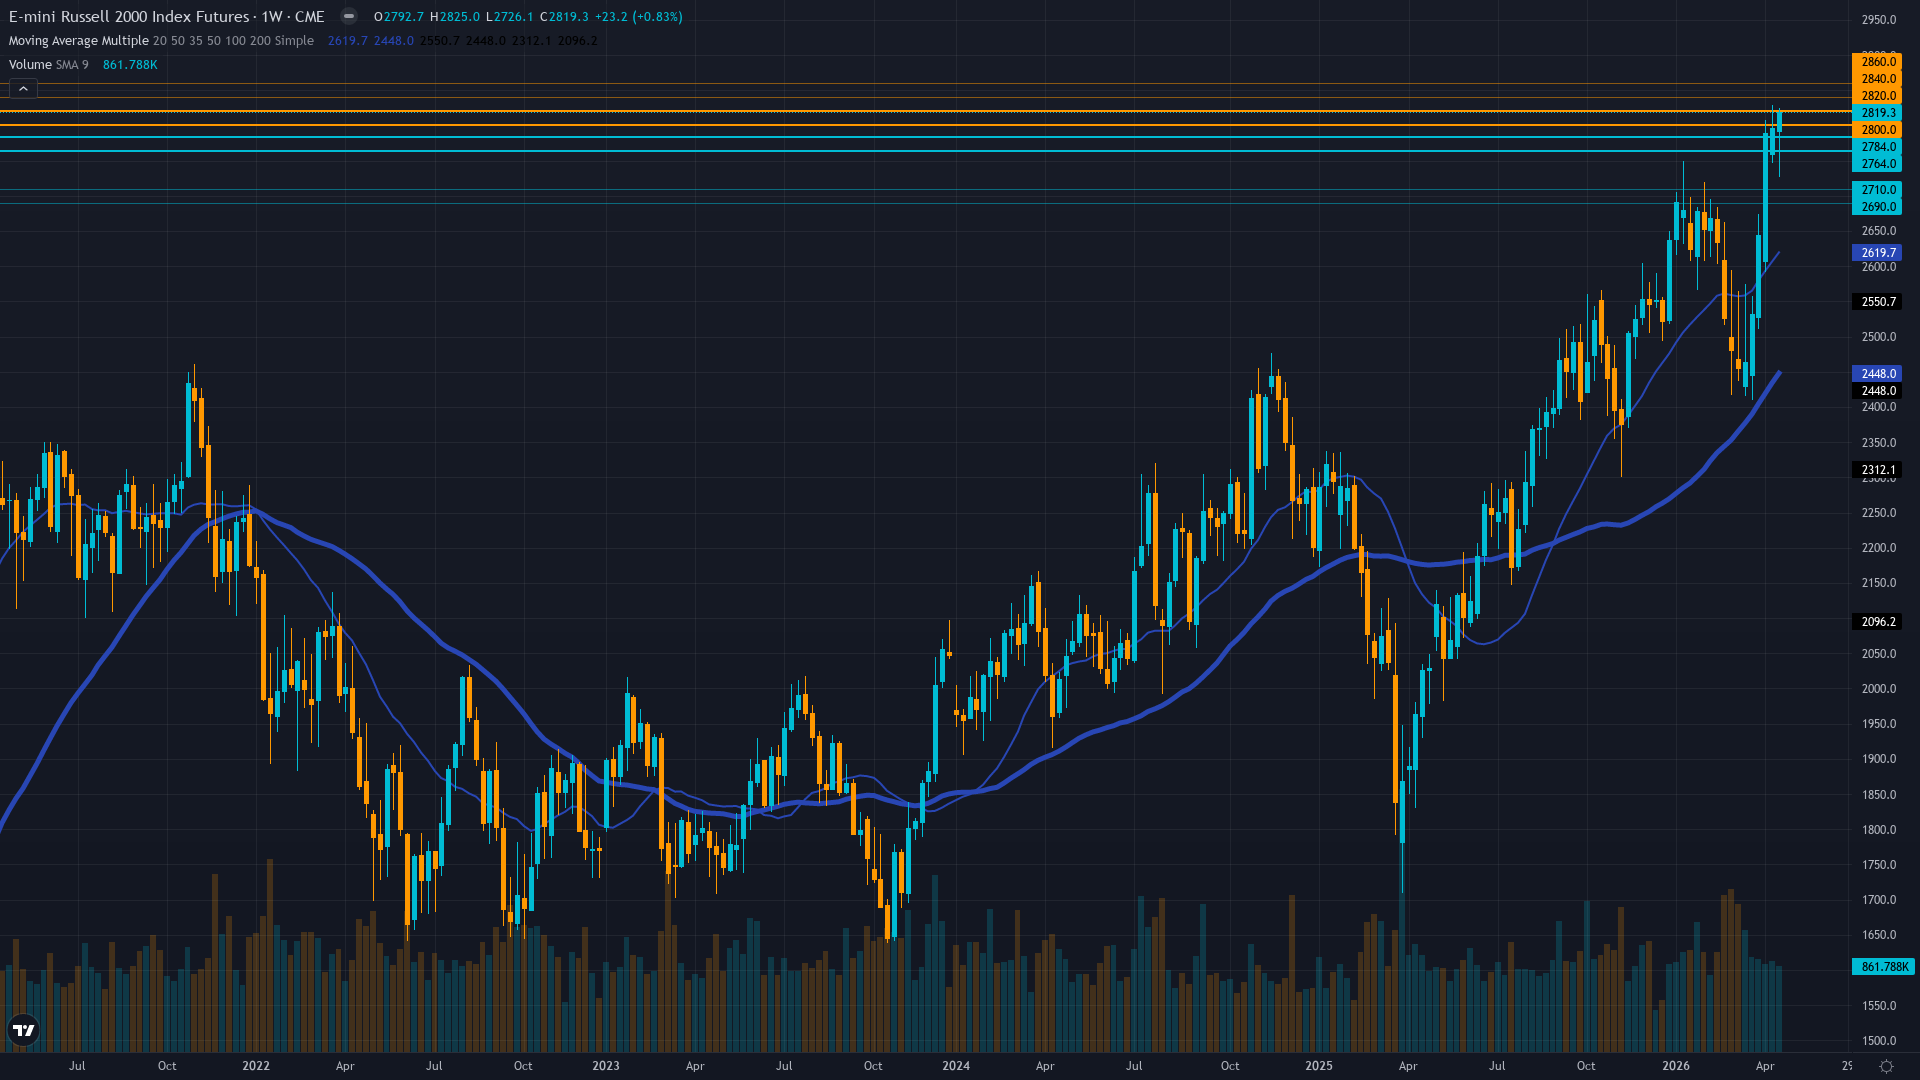Click 2619.7 value in the Moving Average legend
The image size is (1920, 1080).
[348, 40]
